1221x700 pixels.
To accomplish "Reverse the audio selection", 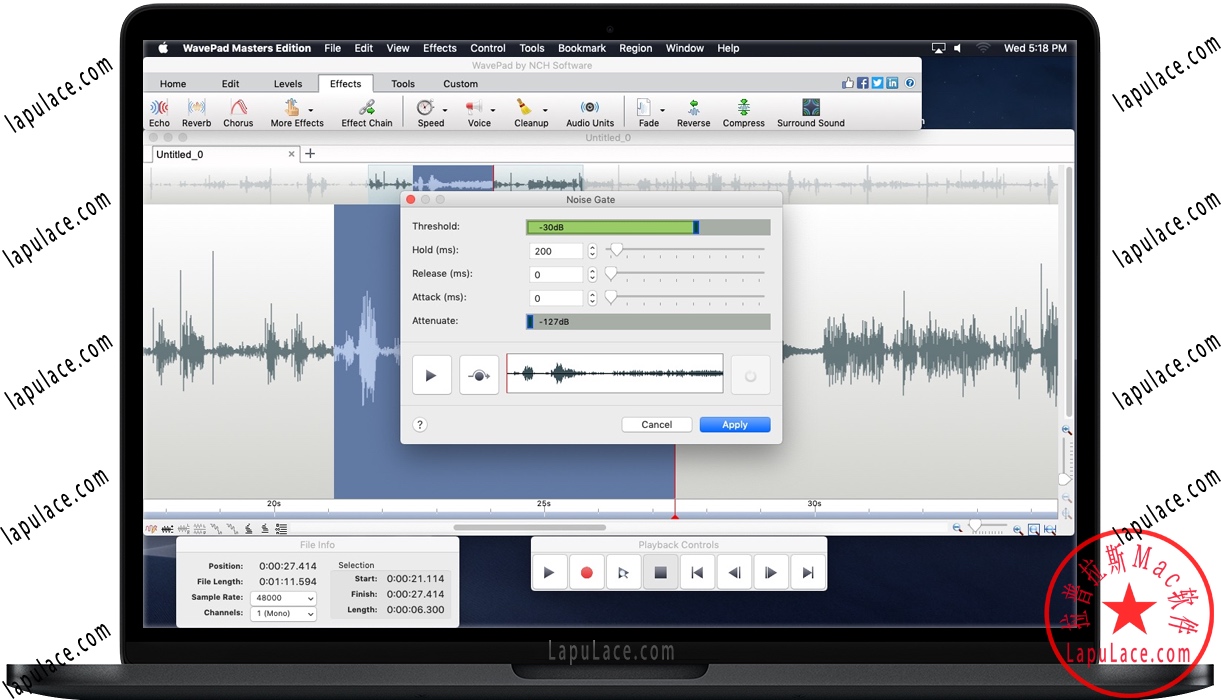I will point(693,112).
